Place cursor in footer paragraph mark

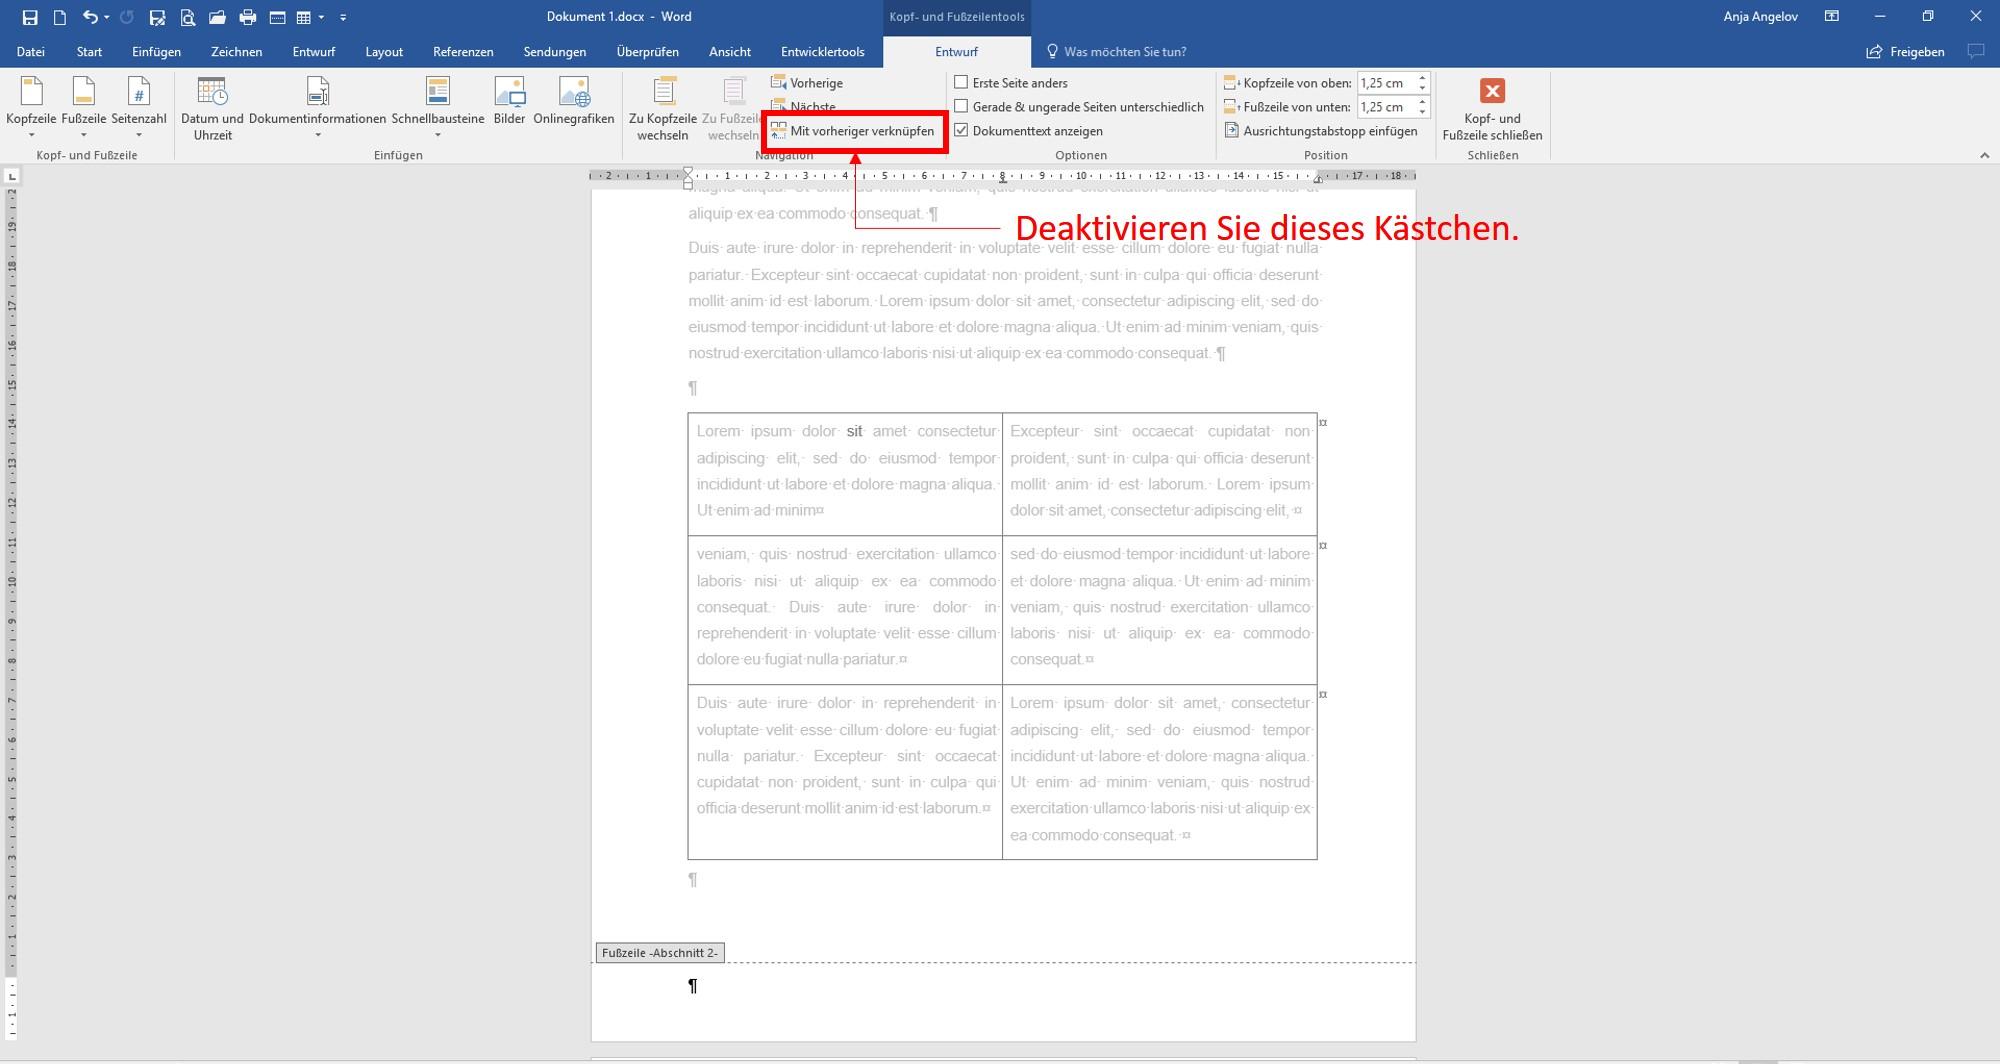693,986
